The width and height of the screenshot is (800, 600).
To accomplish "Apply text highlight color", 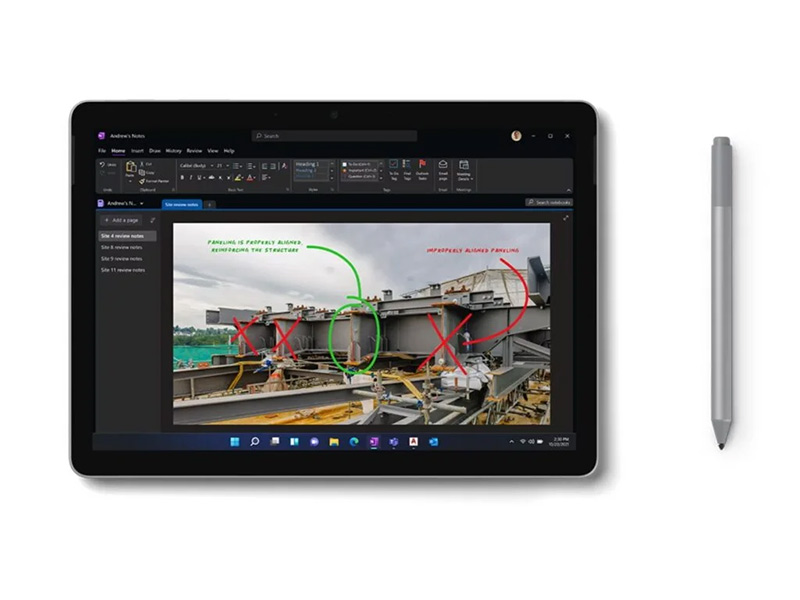I will coord(238,178).
